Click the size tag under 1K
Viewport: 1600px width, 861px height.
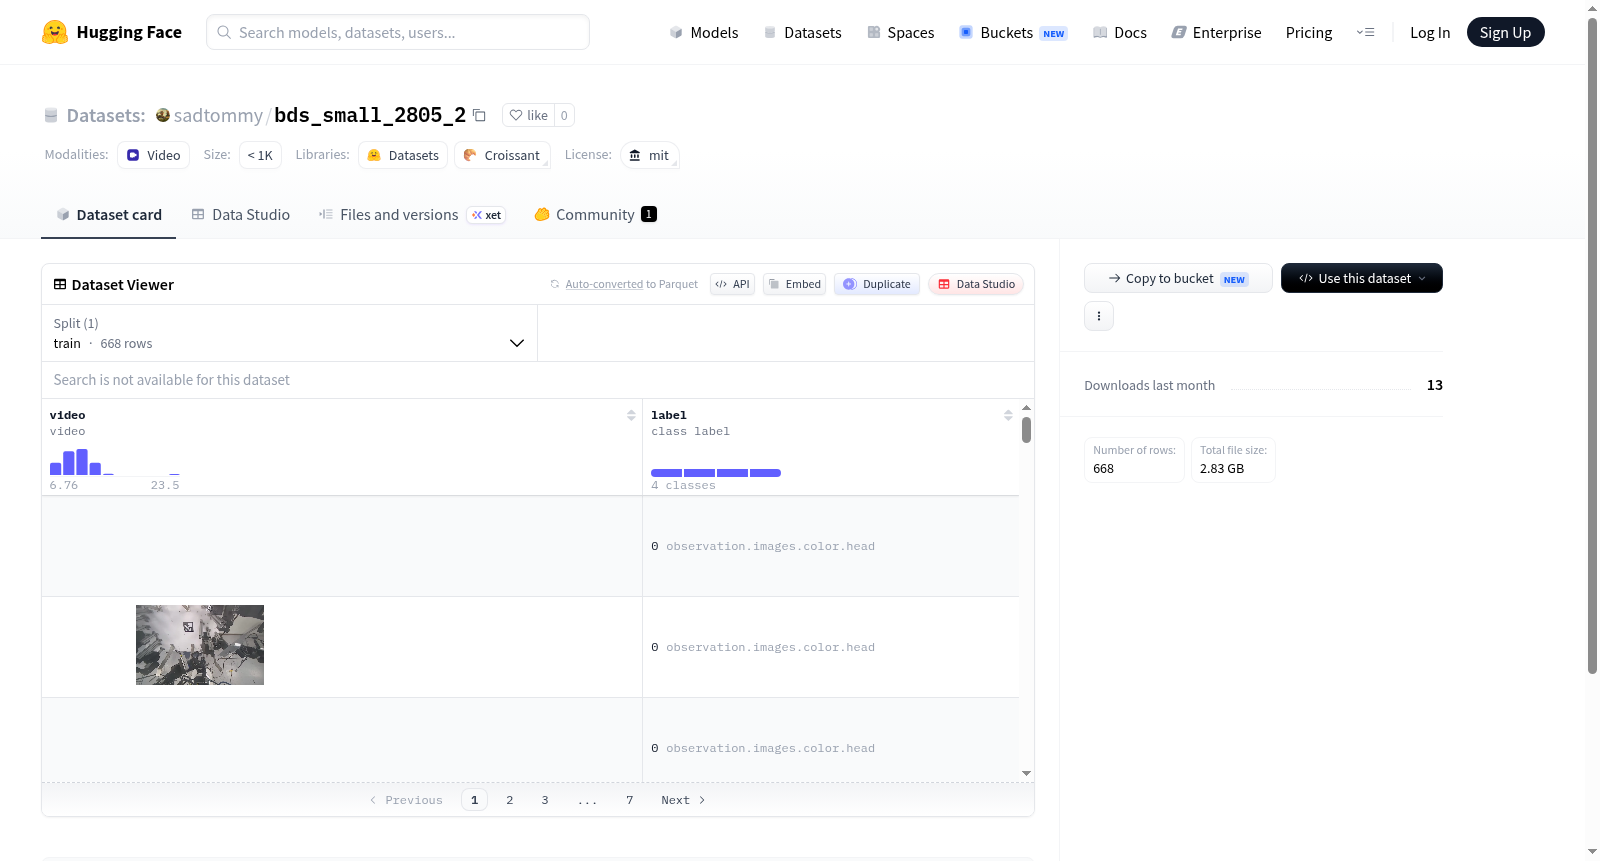point(260,155)
